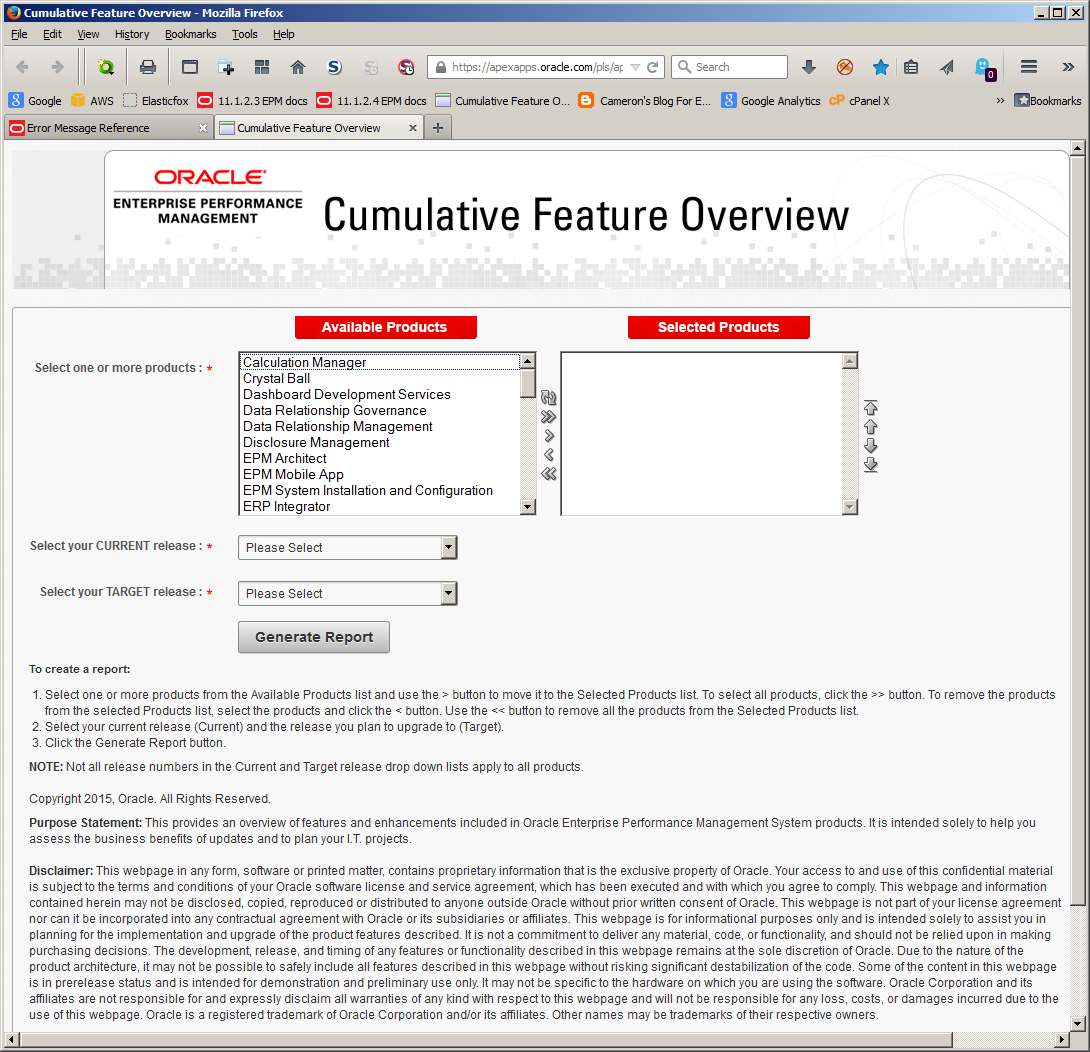The height and width of the screenshot is (1052, 1090).
Task: Move all products with >> icon
Action: point(548,417)
